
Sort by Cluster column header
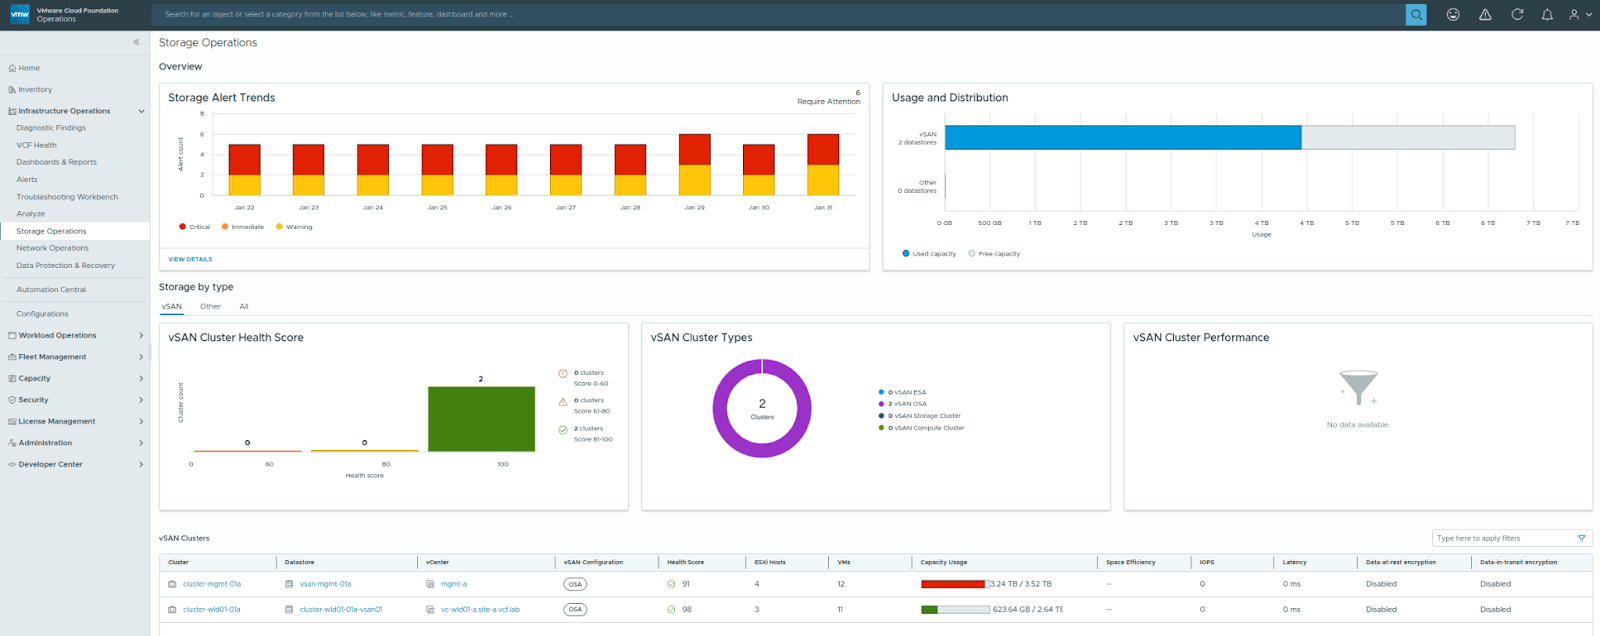179,562
